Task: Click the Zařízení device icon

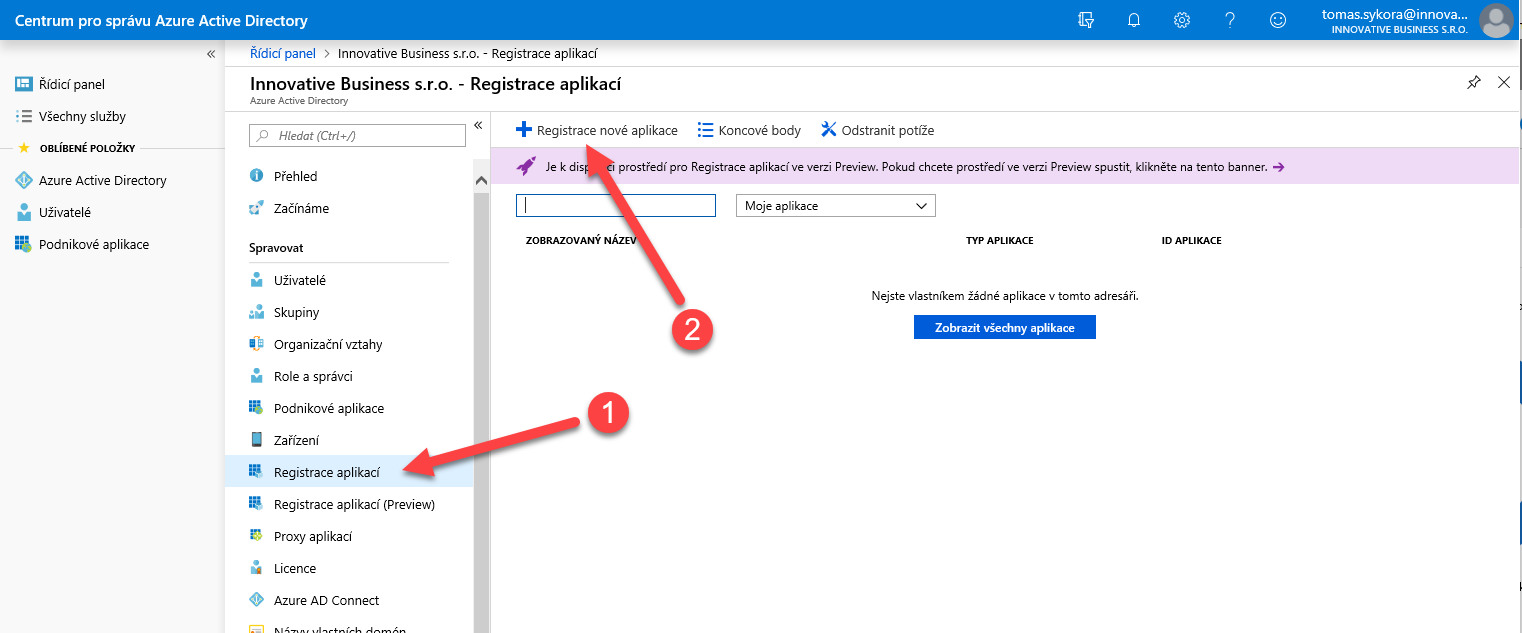Action: coord(256,440)
